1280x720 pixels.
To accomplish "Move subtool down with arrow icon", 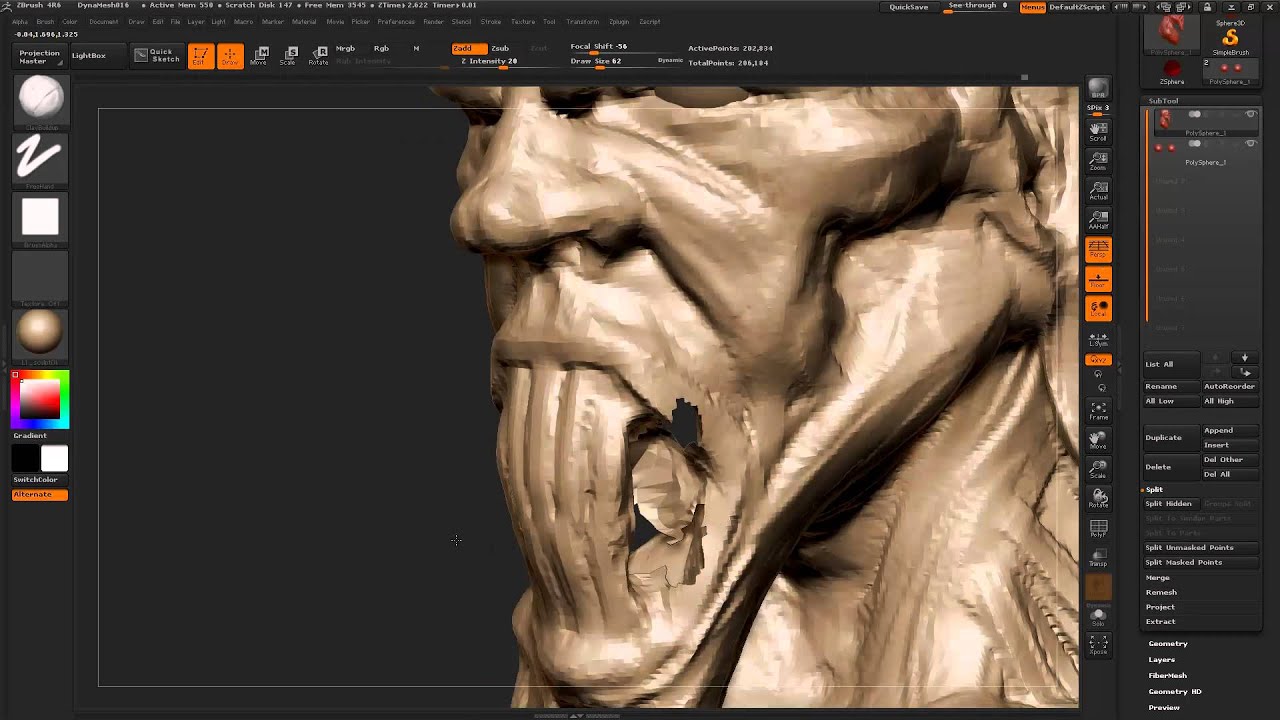I will 1245,358.
